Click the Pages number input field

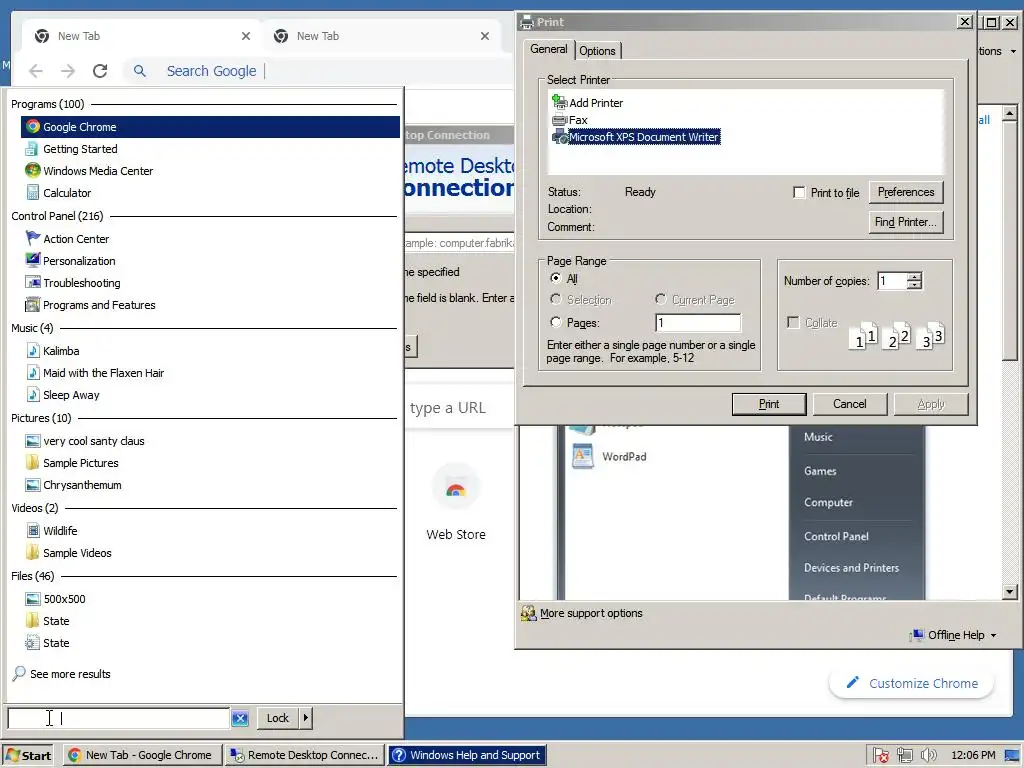698,323
